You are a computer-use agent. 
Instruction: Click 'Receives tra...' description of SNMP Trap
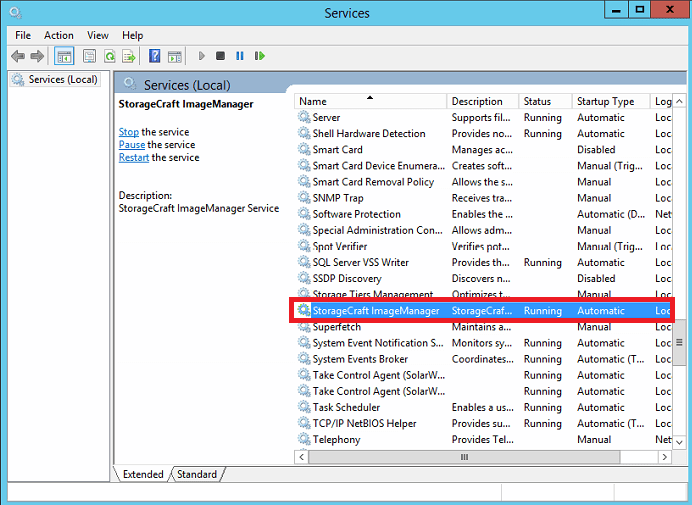click(482, 198)
